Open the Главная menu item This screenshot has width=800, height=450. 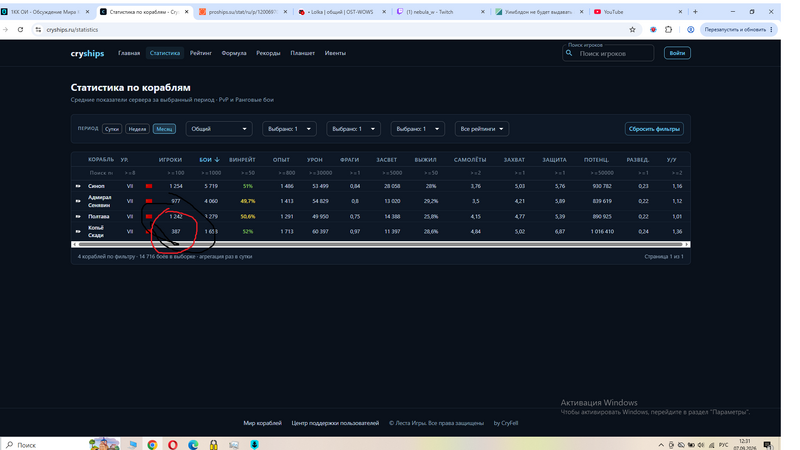click(x=129, y=53)
